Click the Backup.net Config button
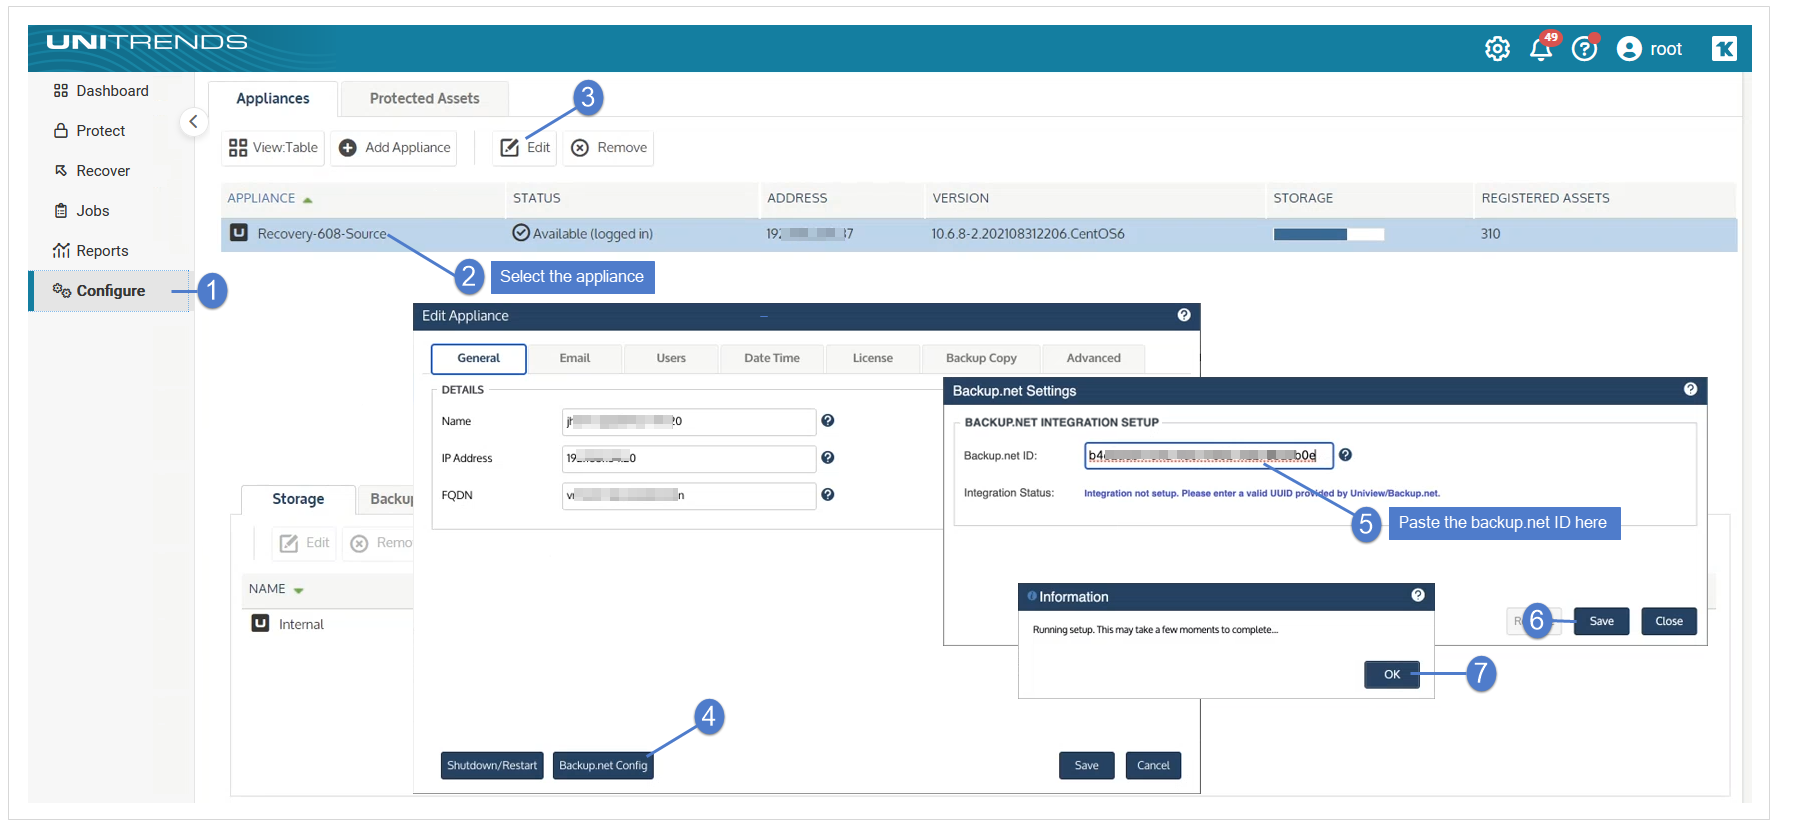 point(603,766)
